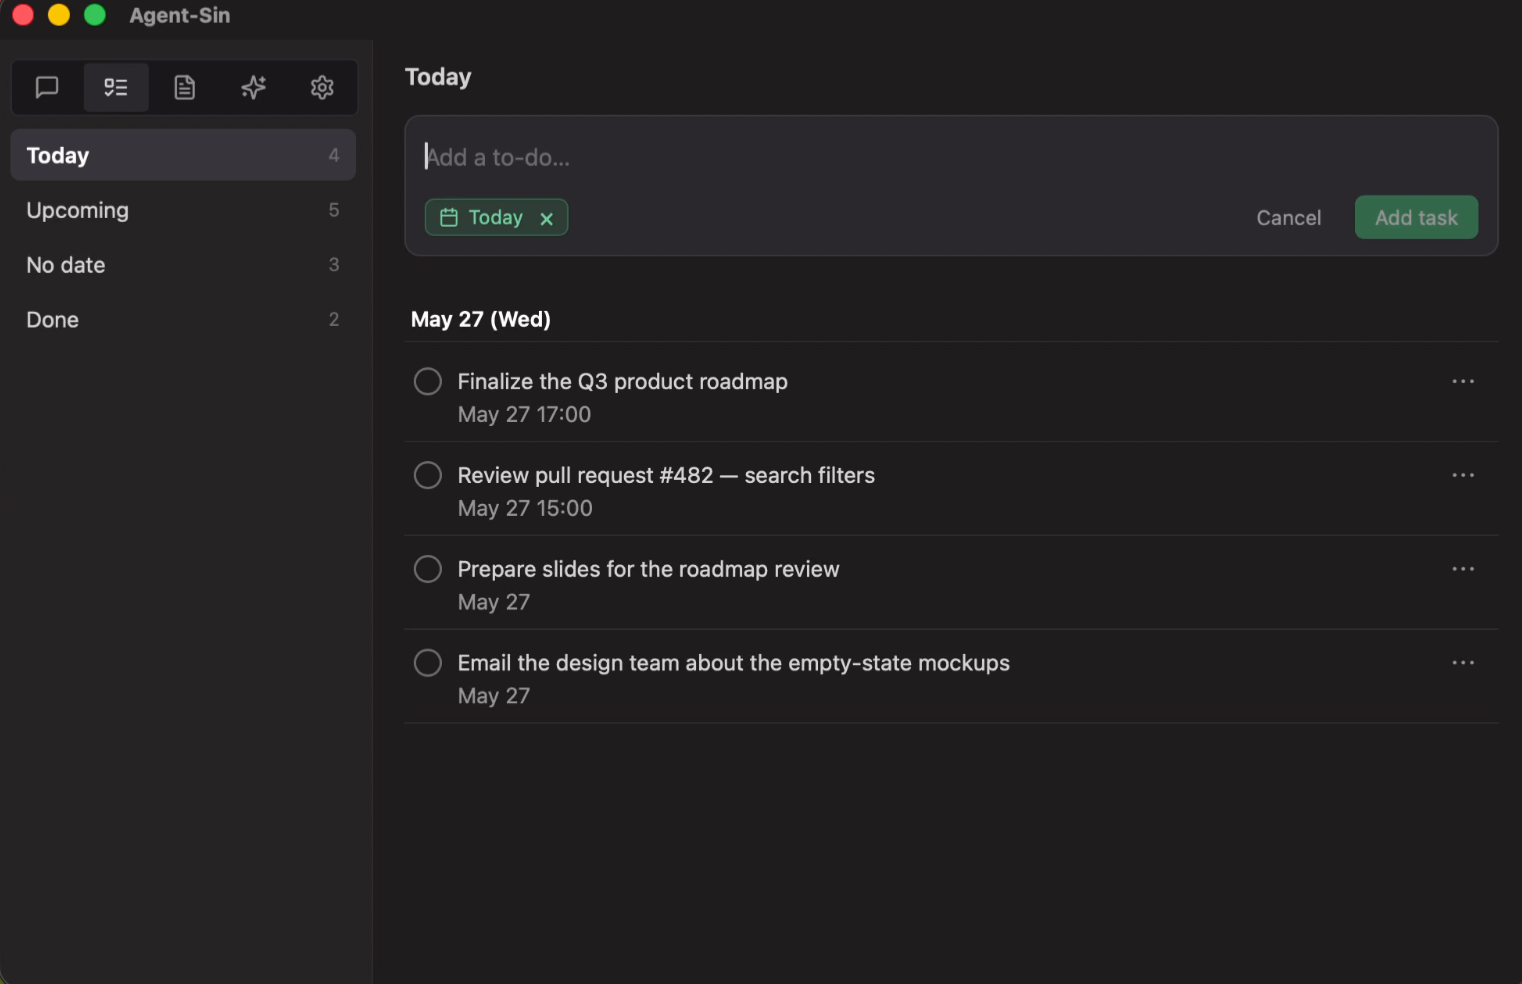
Task: Switch to the Upcoming list
Action: point(183,210)
